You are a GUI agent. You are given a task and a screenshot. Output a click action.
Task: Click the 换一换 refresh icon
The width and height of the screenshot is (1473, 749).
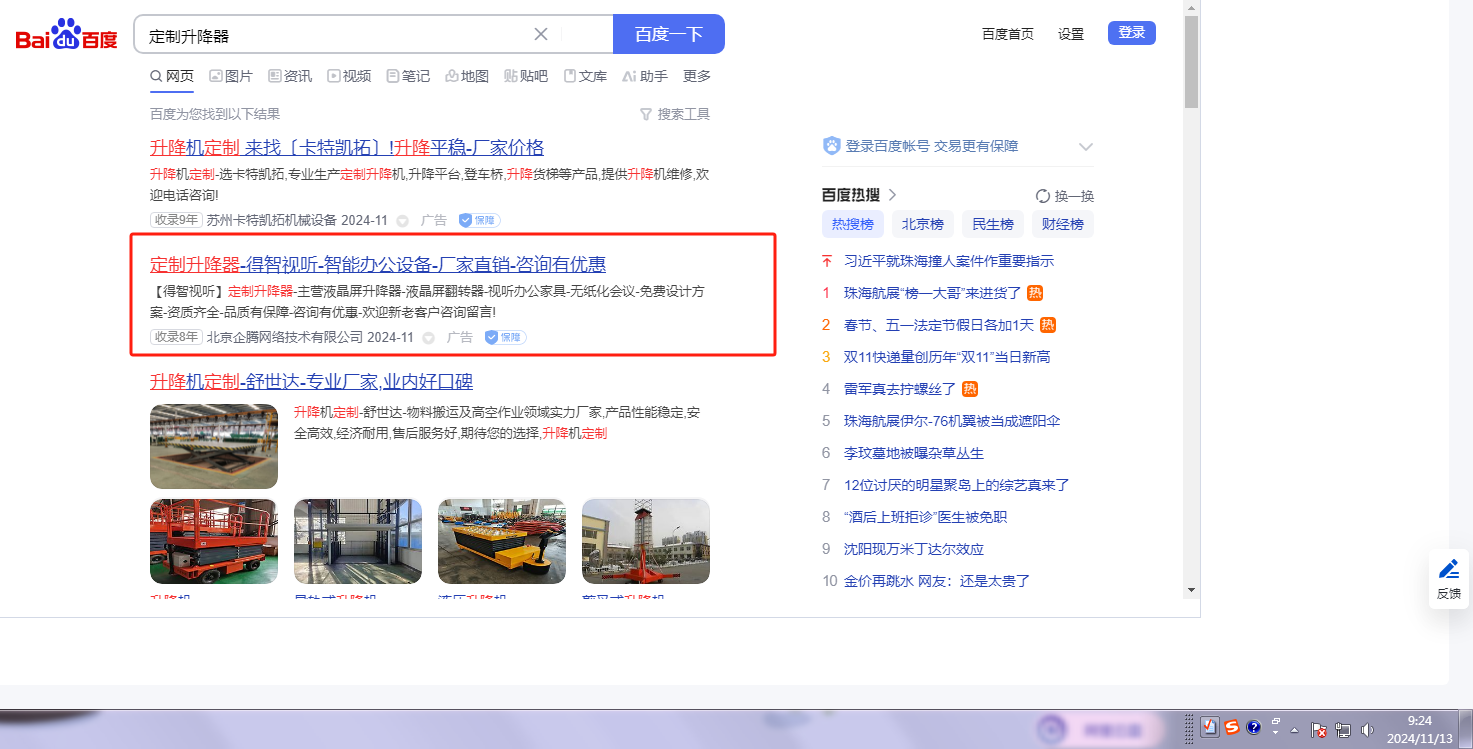click(x=1043, y=196)
